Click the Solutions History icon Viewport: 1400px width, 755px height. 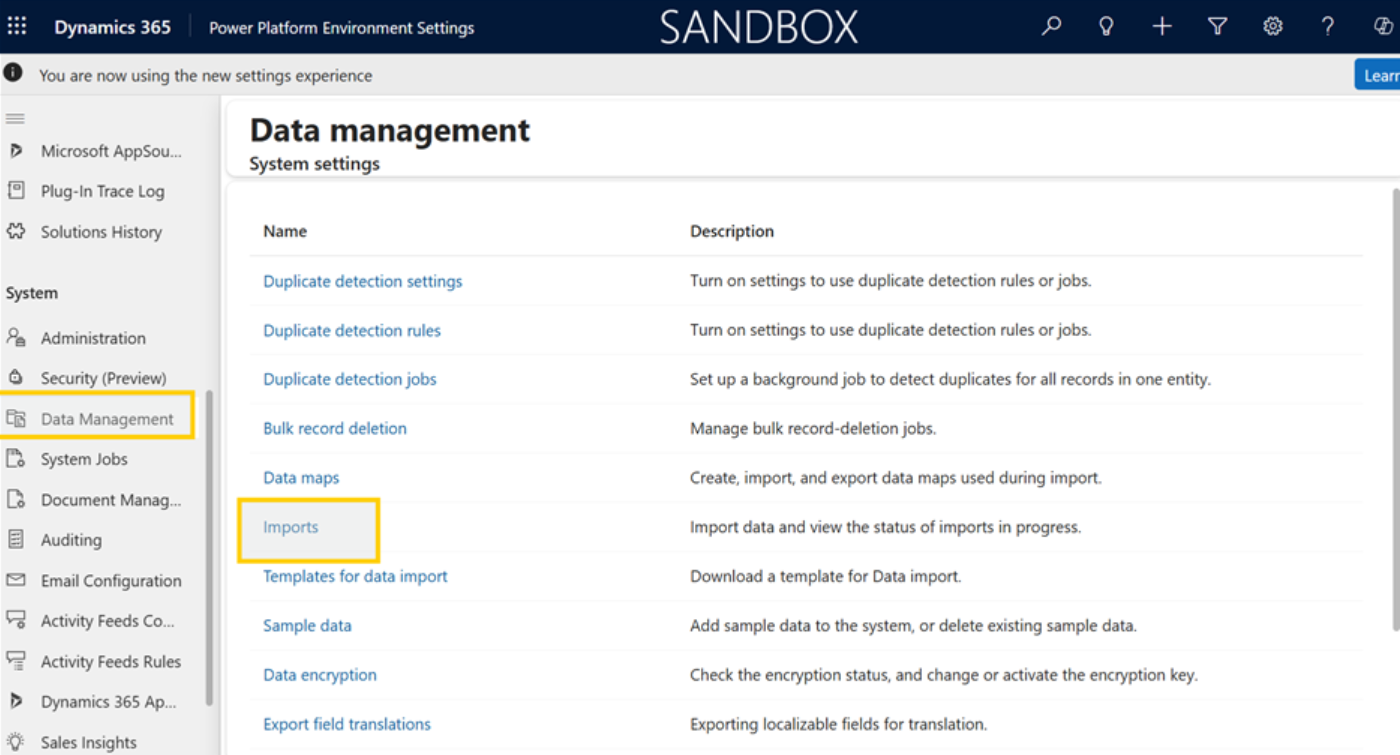[x=15, y=231]
